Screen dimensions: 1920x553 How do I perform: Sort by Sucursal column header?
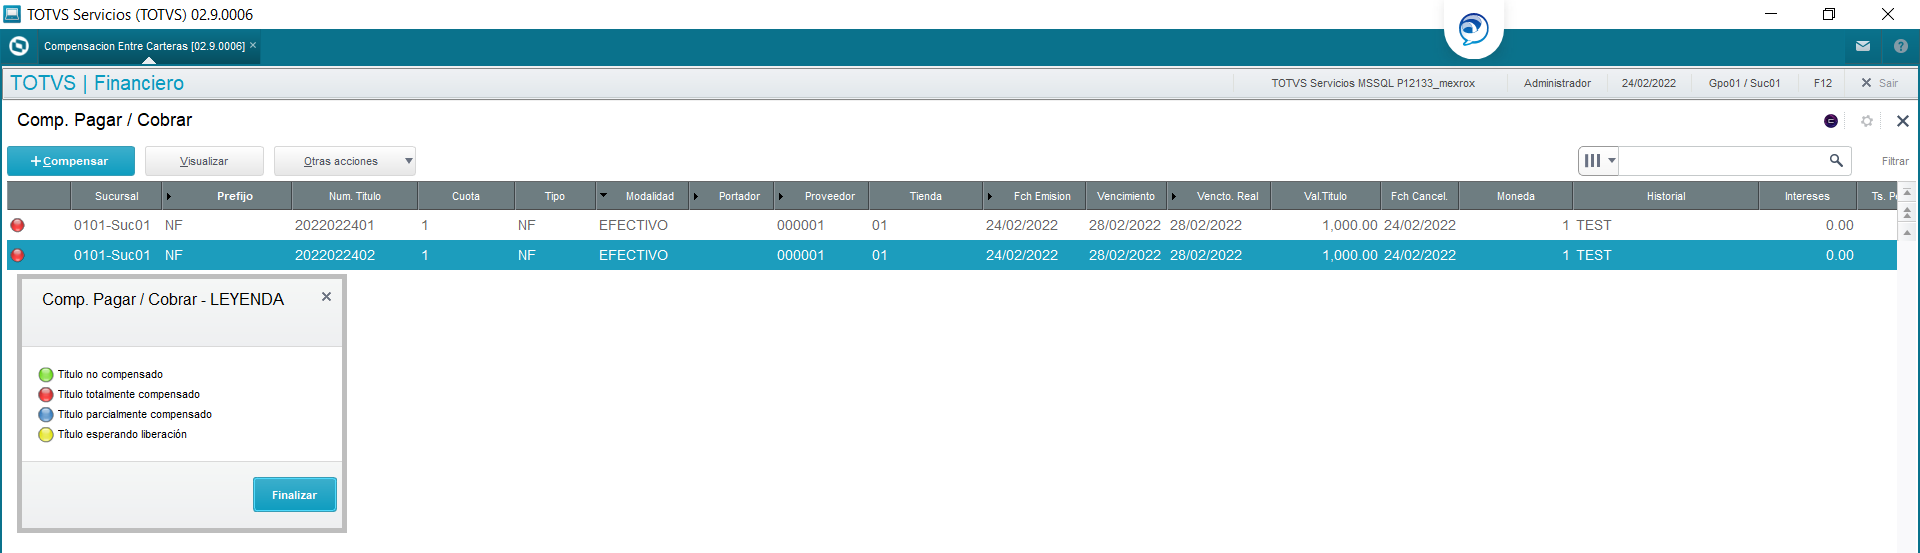[x=117, y=196]
